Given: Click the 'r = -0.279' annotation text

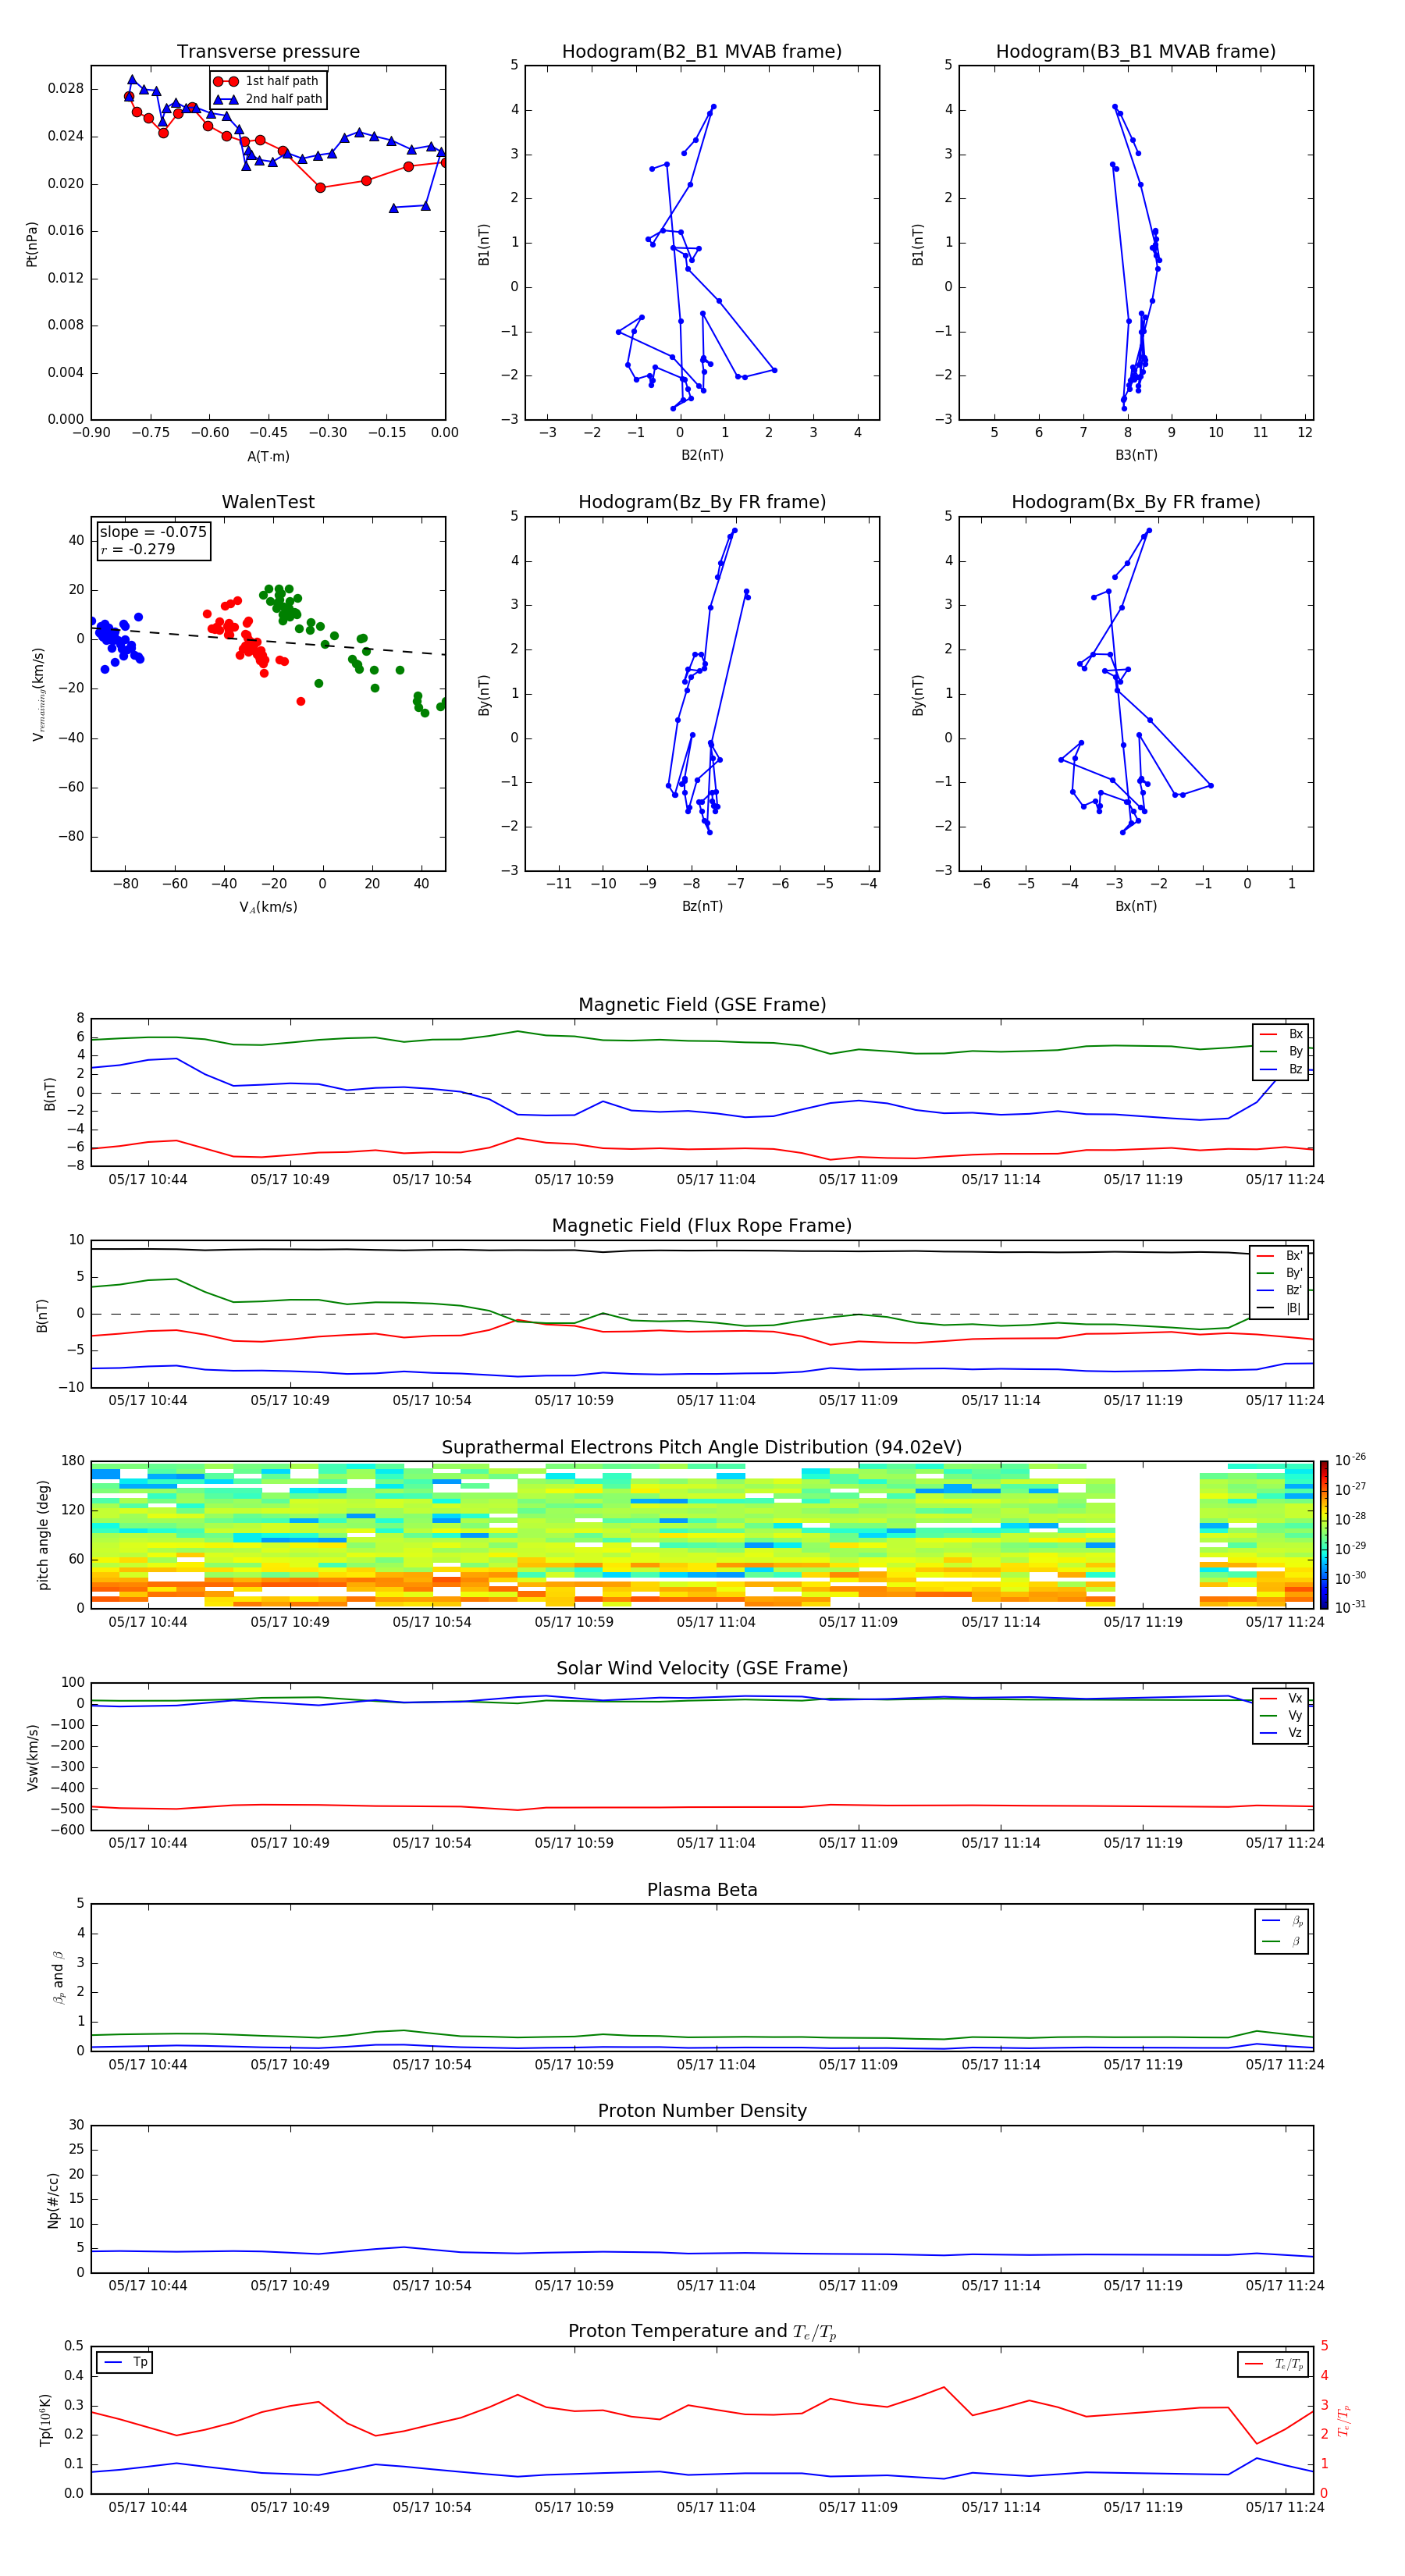Looking at the screenshot, I should coord(138,549).
